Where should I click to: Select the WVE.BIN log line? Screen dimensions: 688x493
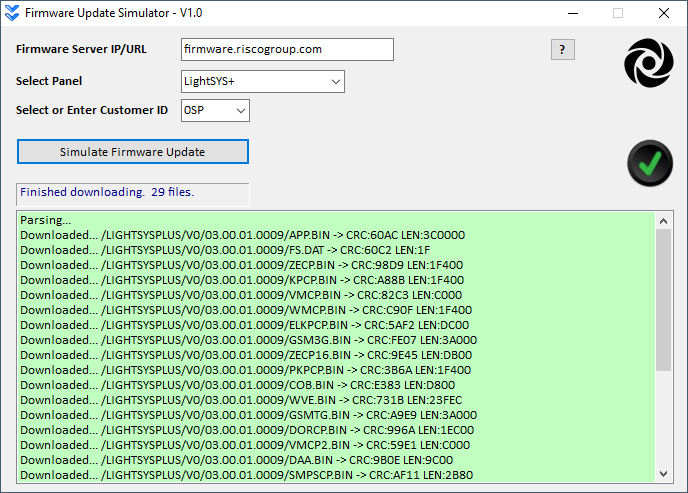point(241,400)
